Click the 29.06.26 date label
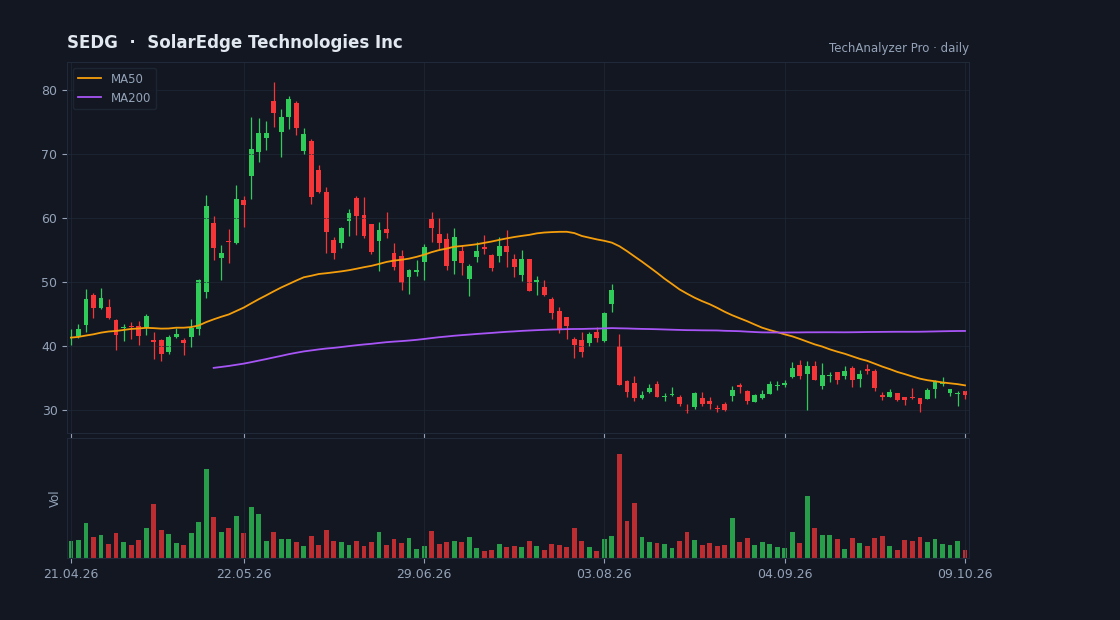This screenshot has height=620, width=1120. (x=424, y=574)
